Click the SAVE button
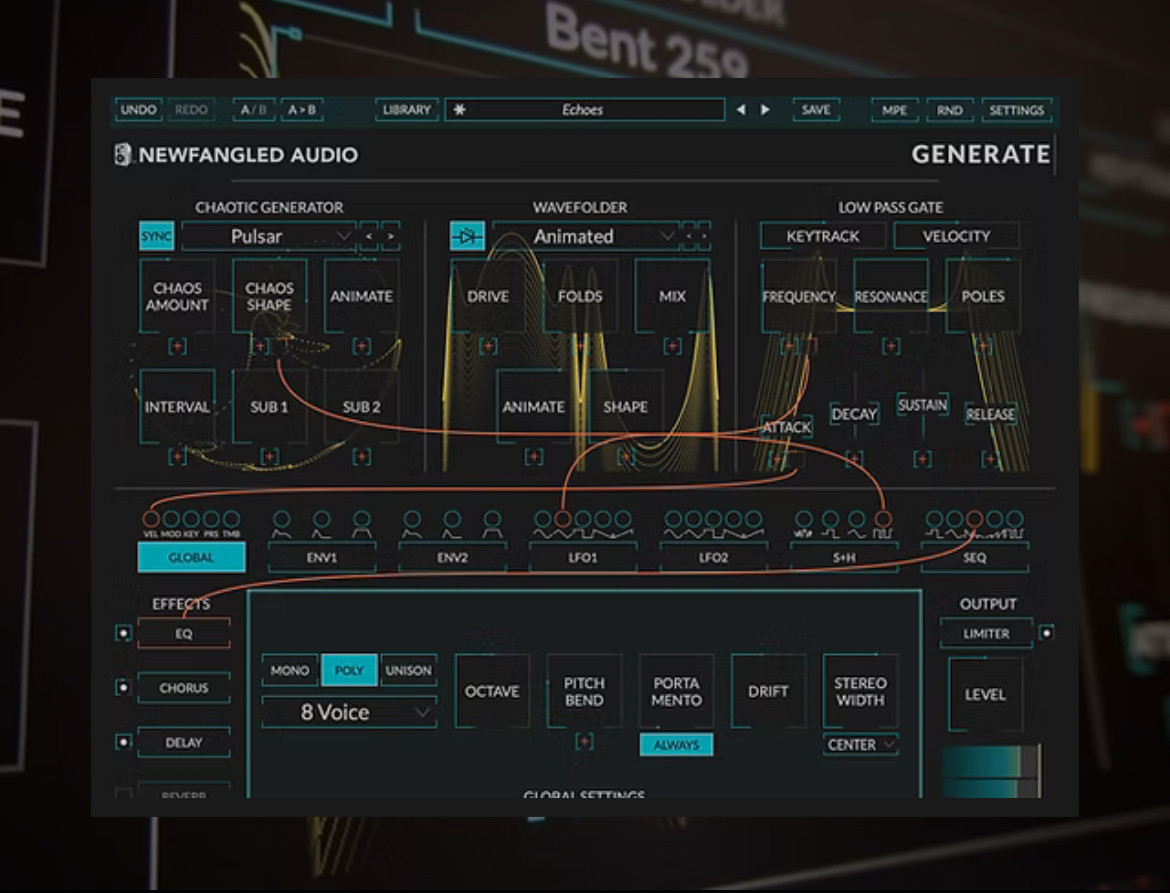 (x=816, y=110)
